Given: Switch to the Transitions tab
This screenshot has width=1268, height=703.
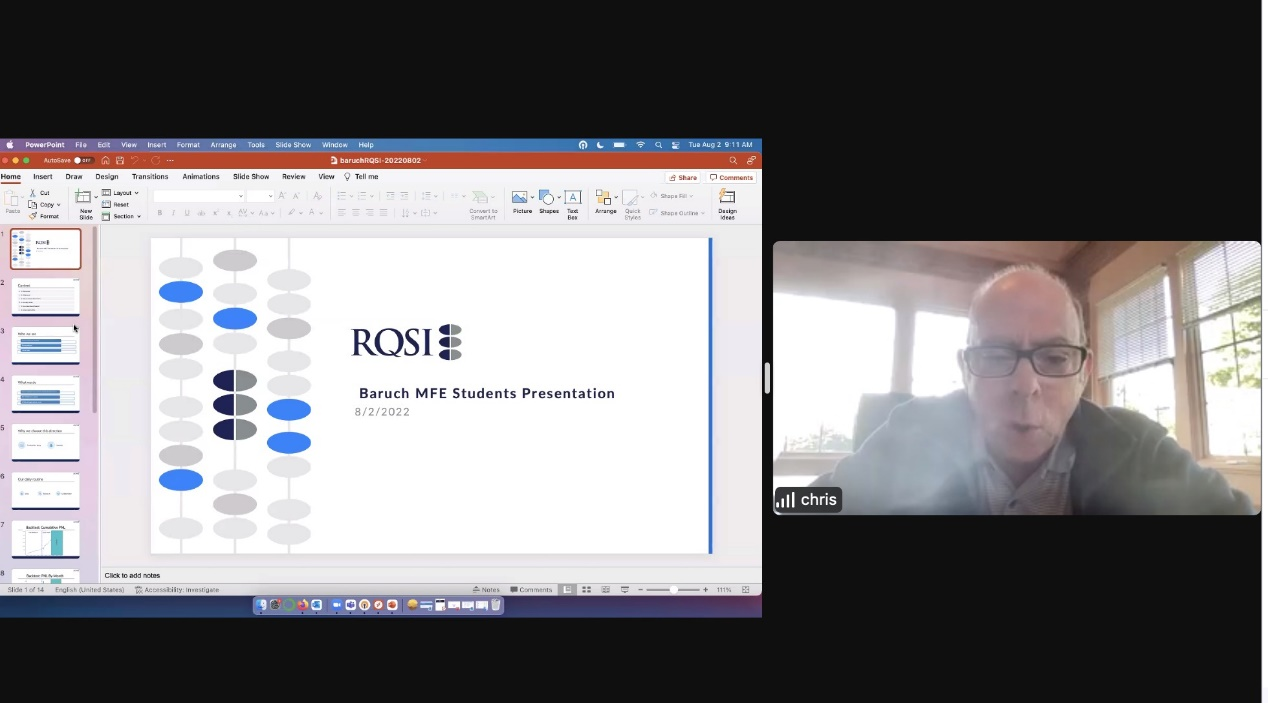Looking at the screenshot, I should click(150, 177).
